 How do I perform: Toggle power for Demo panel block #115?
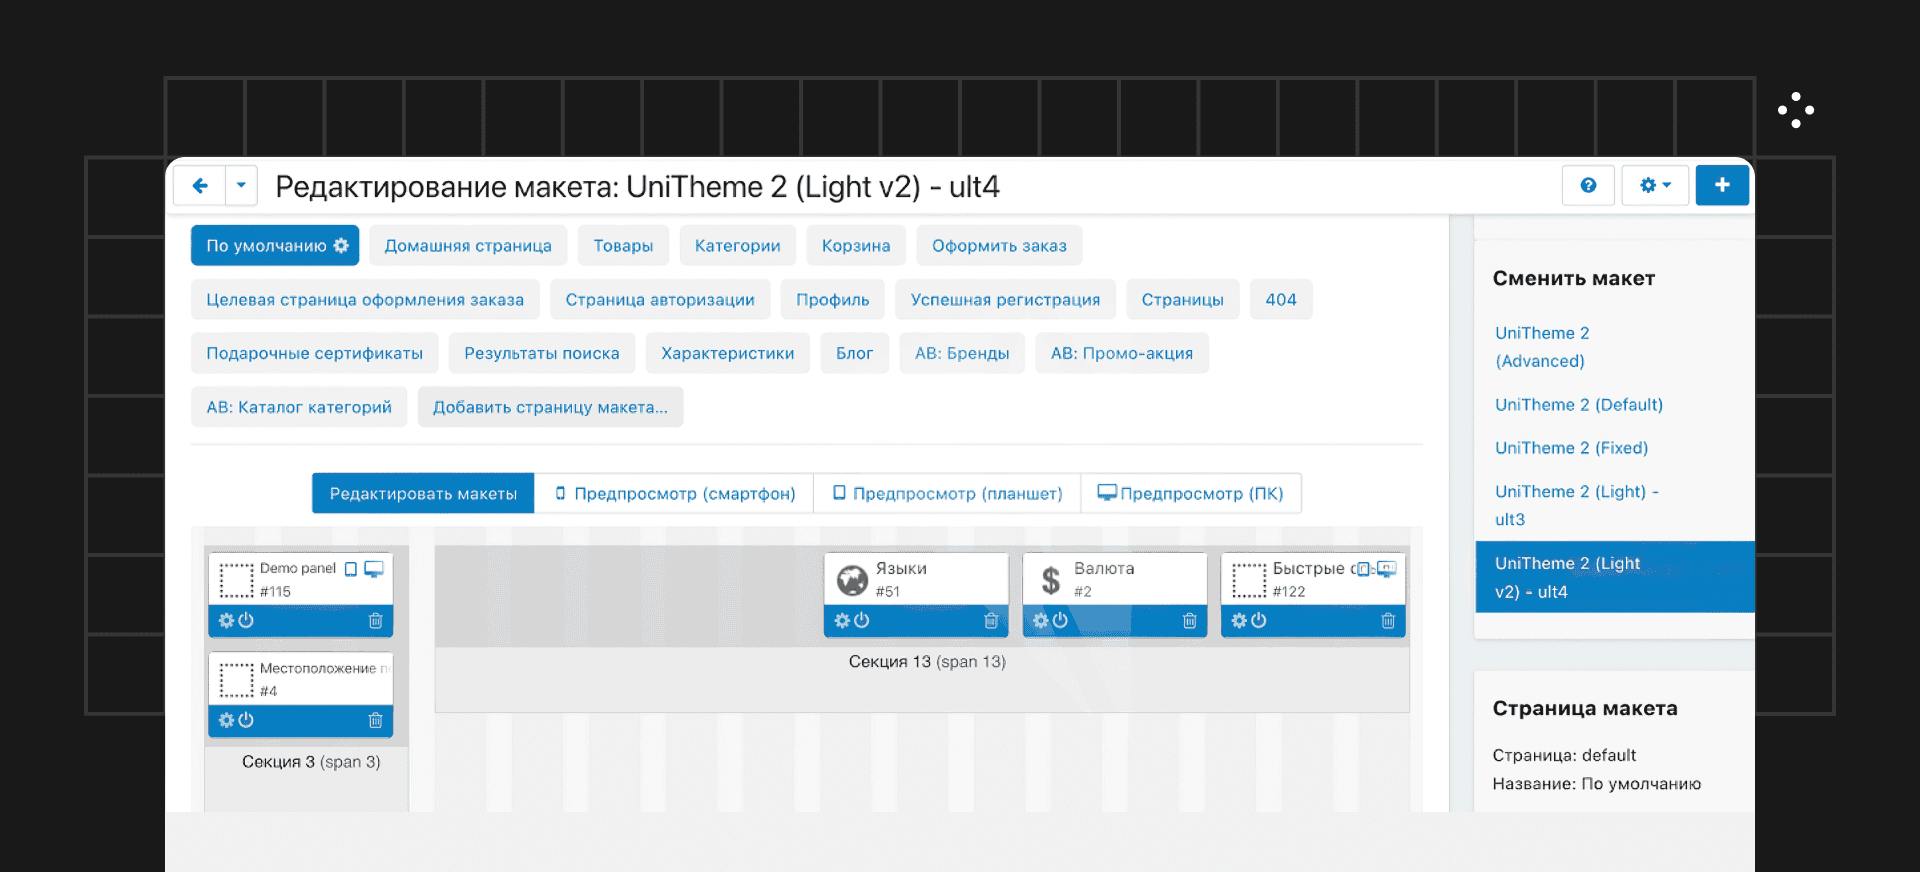point(246,621)
